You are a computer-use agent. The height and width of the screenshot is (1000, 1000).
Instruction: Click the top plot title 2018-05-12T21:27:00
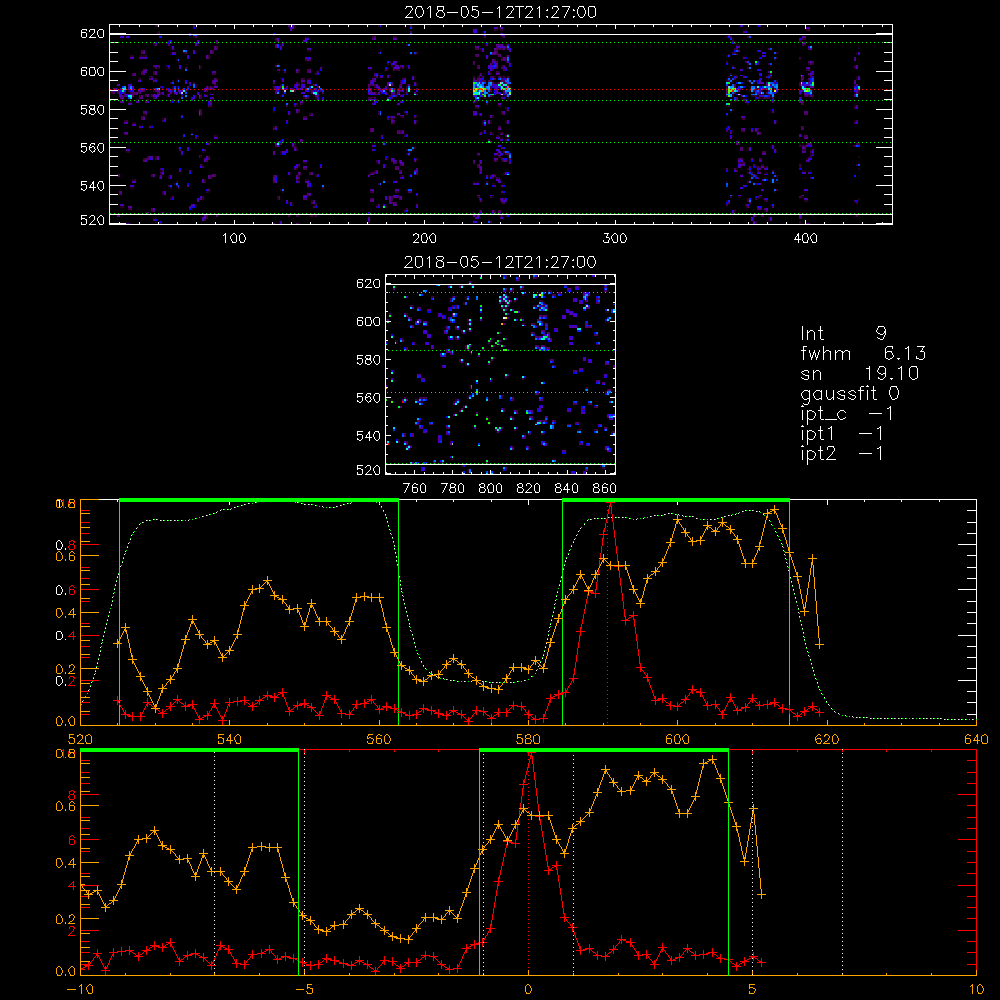coord(501,12)
